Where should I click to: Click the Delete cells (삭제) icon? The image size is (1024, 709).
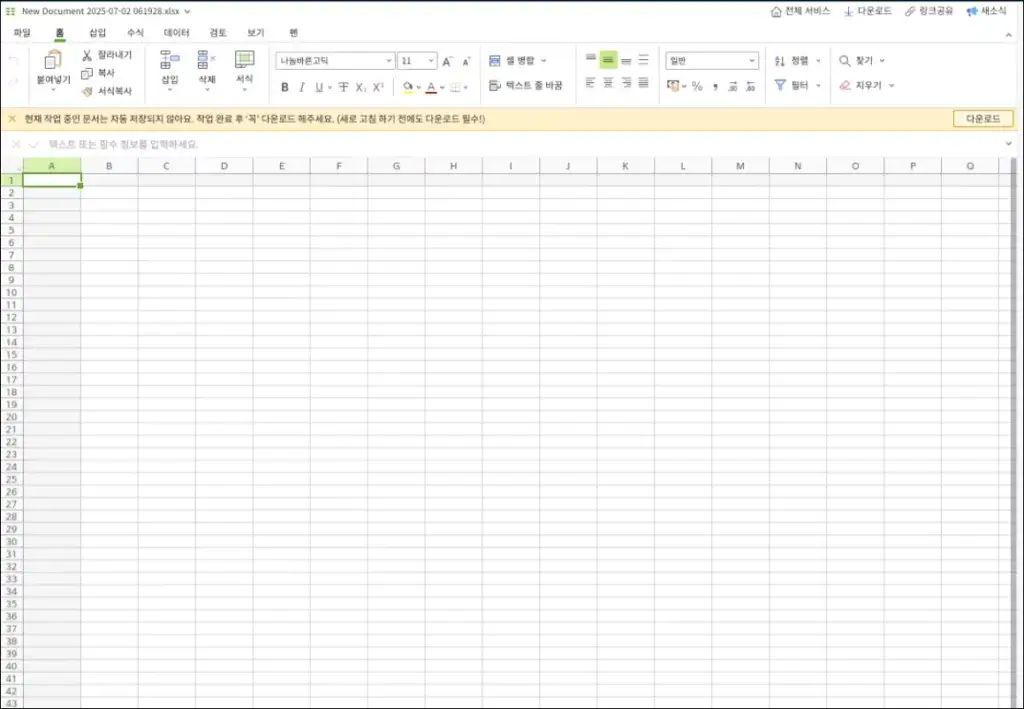(206, 60)
